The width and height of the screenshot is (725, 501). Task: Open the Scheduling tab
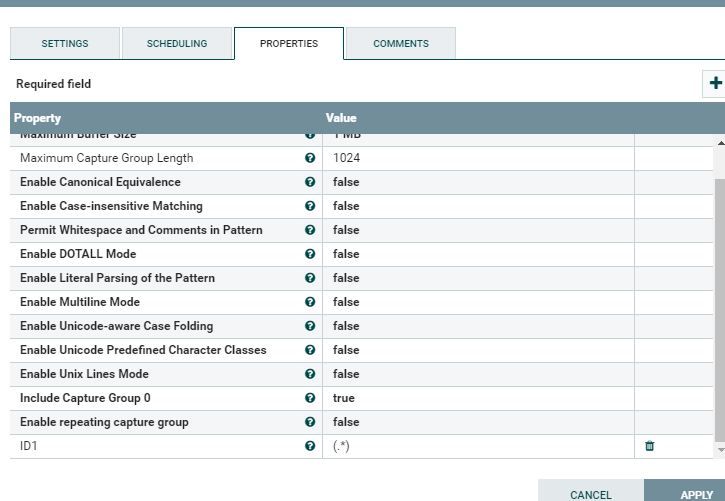point(177,44)
